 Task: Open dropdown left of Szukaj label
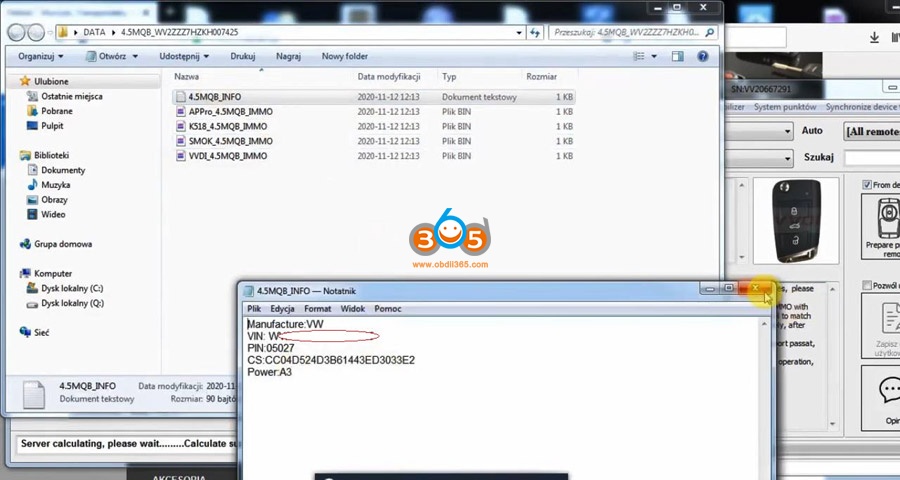(789, 157)
